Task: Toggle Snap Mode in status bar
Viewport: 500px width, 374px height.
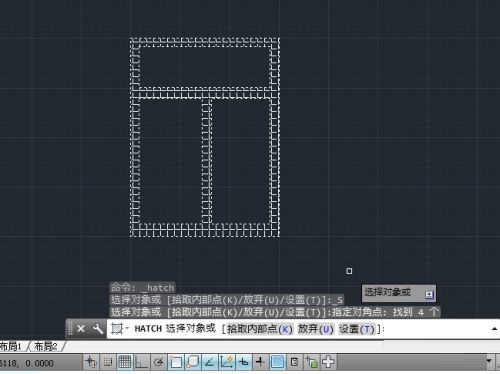Action: [108, 362]
